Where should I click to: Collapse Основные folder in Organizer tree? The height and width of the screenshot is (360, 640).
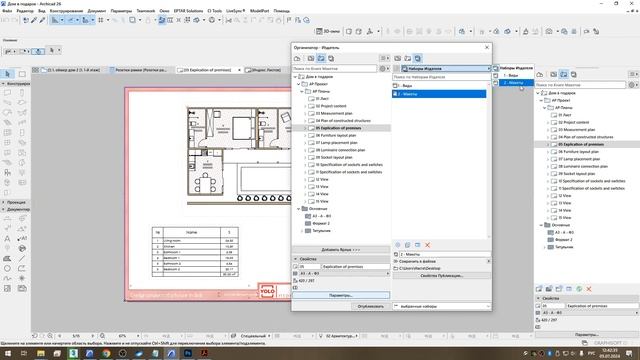(299, 209)
